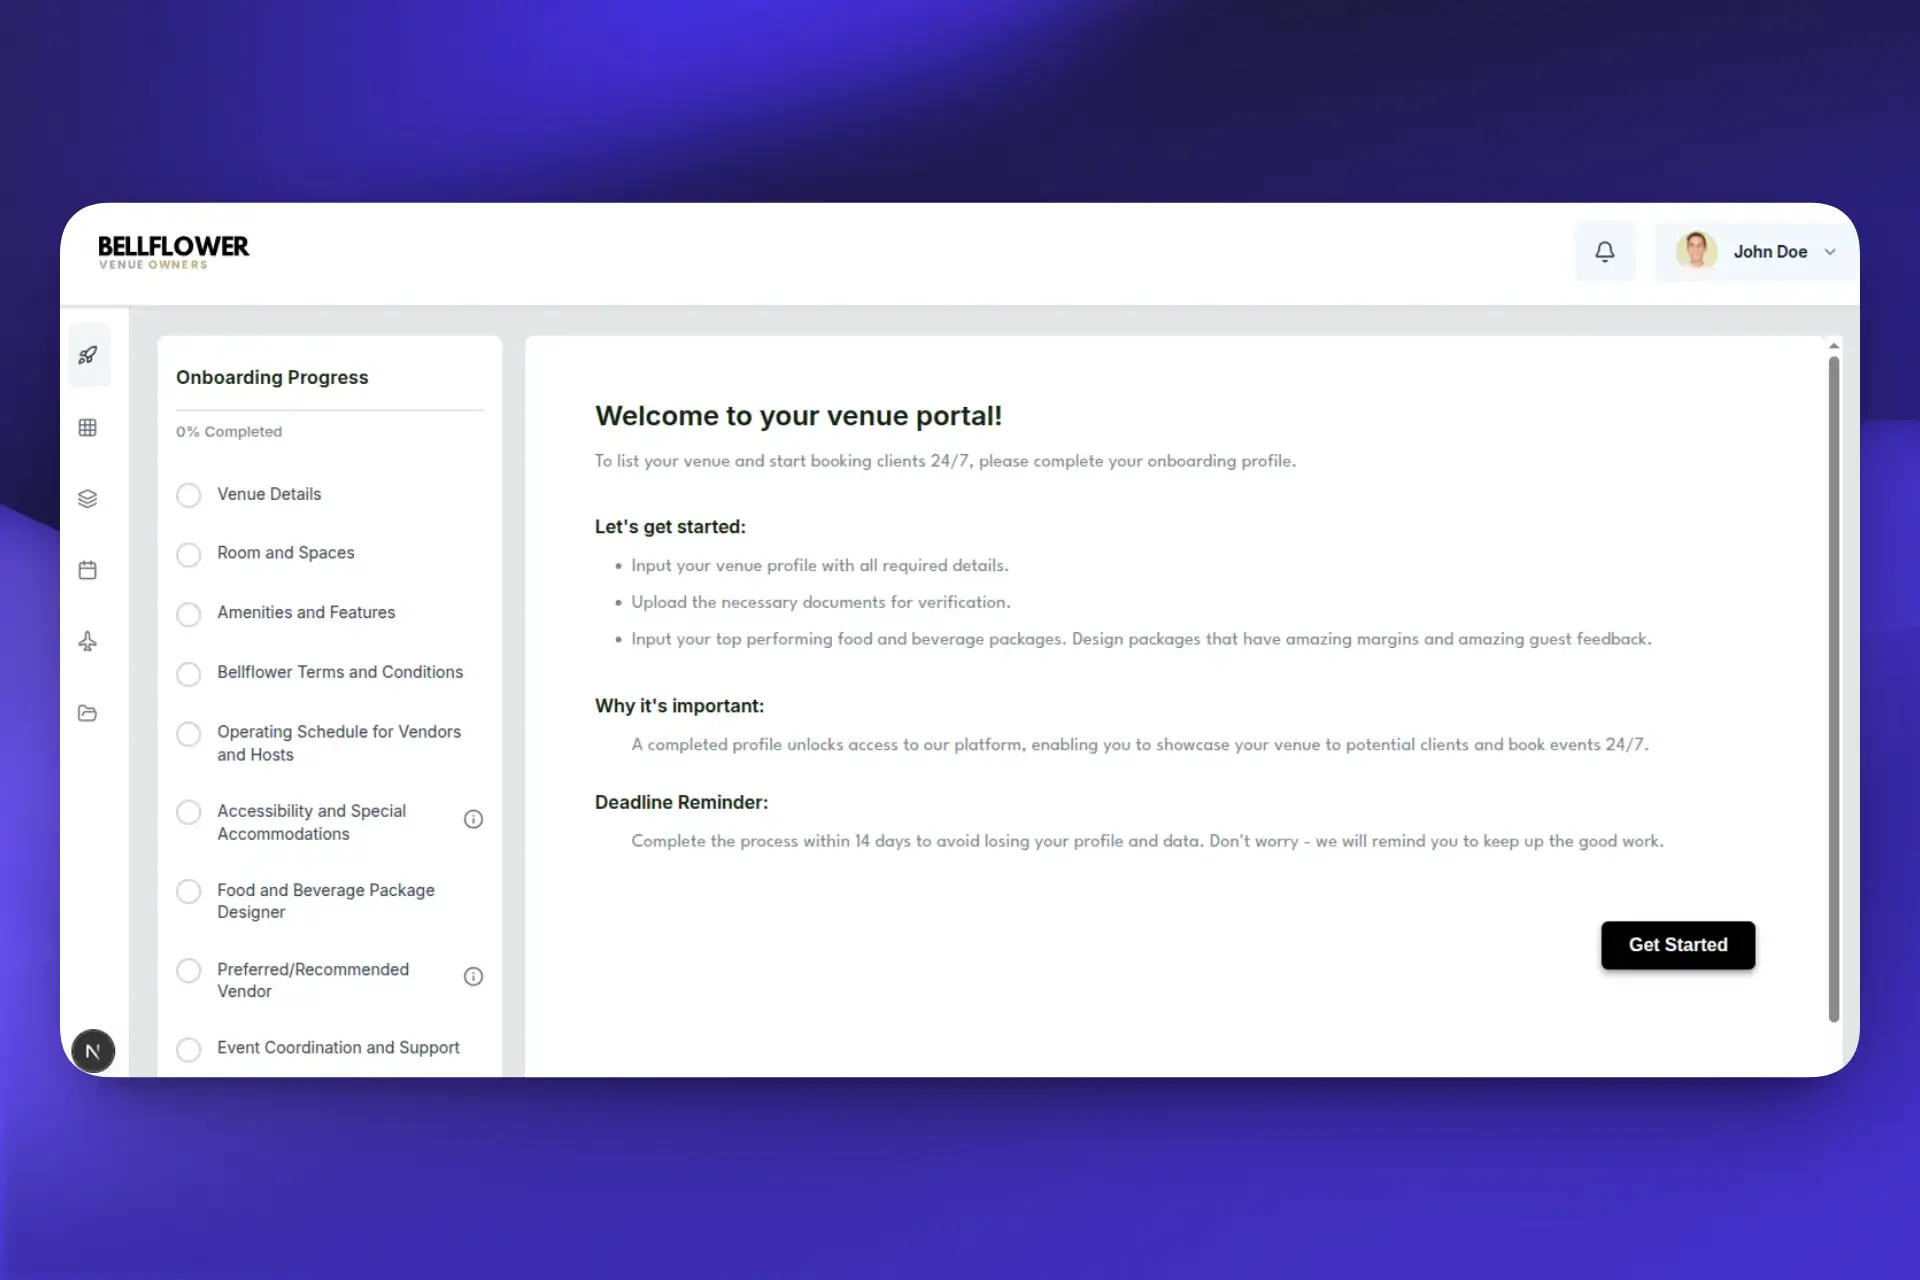
Task: Open the Venue Details step
Action: click(269, 494)
